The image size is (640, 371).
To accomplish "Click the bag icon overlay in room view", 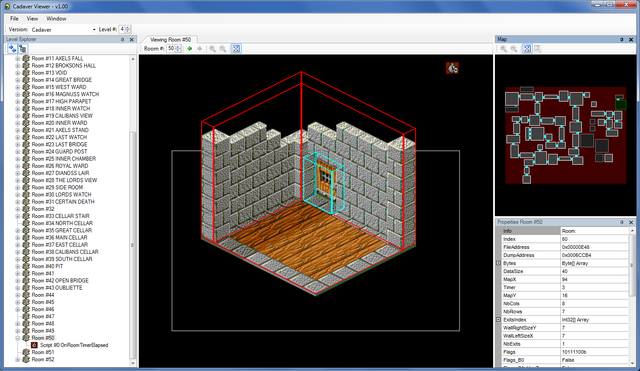I will click(x=452, y=68).
